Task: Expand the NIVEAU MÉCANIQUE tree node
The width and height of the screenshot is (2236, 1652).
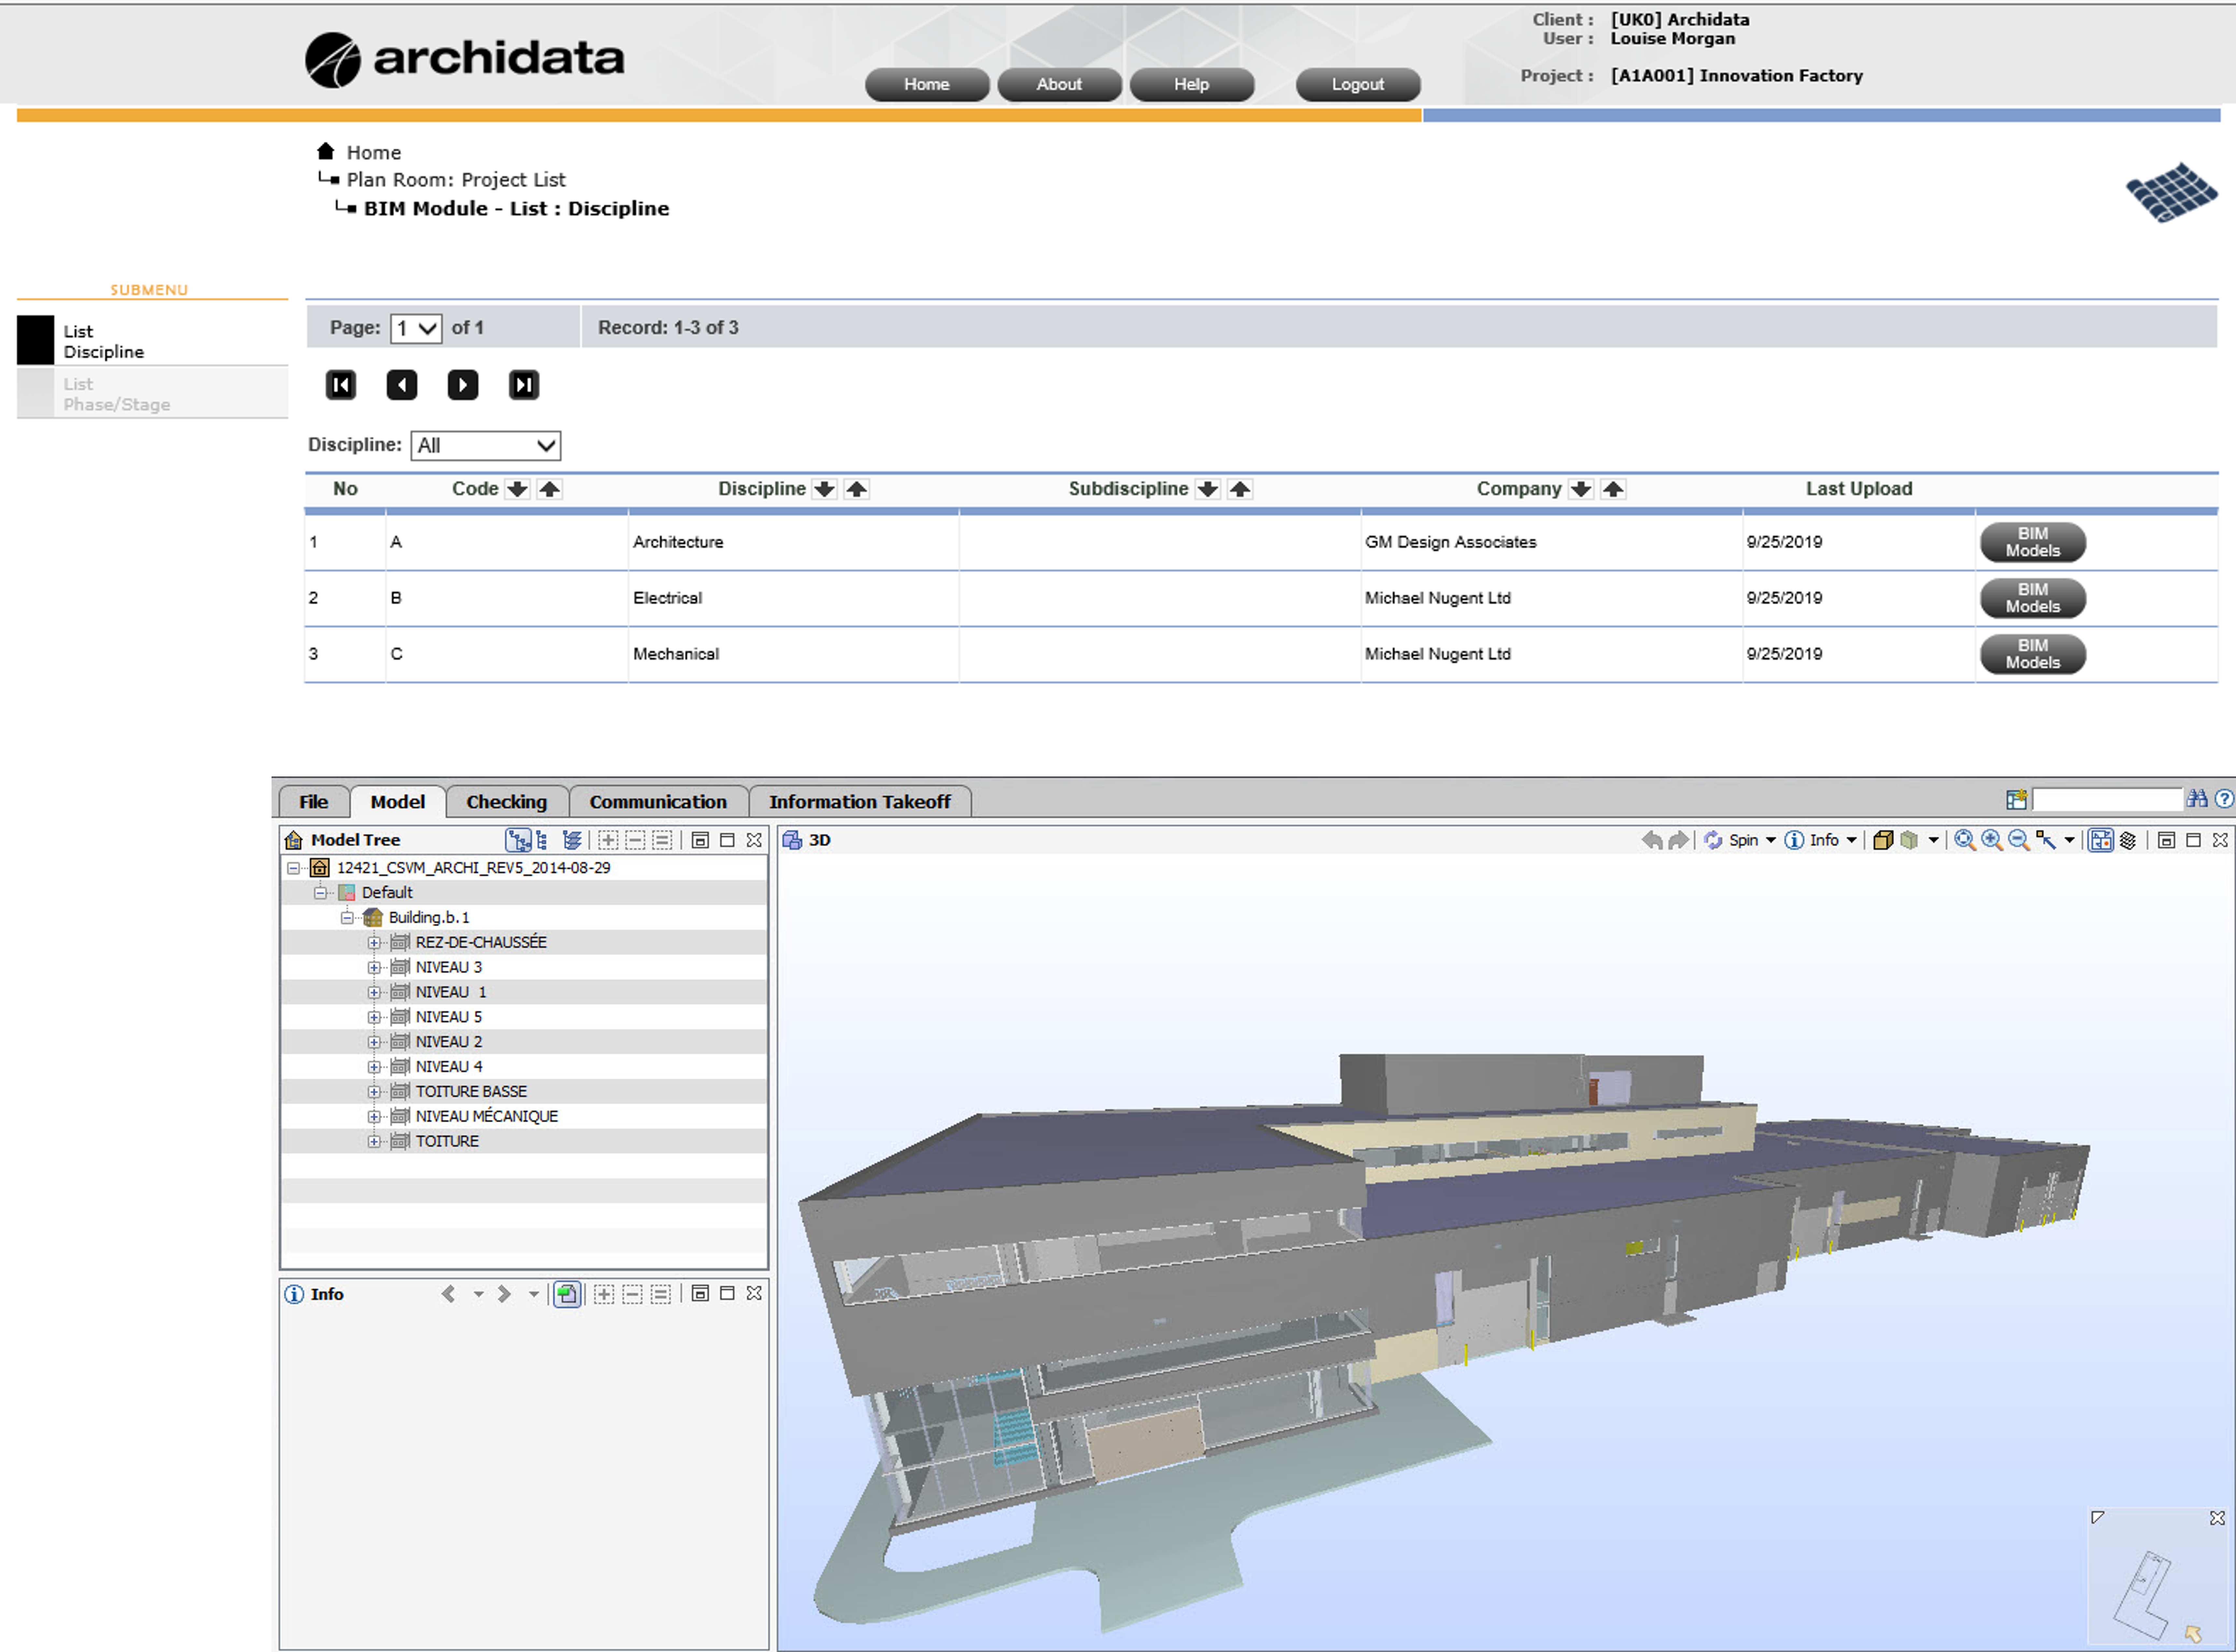Action: tap(374, 1117)
